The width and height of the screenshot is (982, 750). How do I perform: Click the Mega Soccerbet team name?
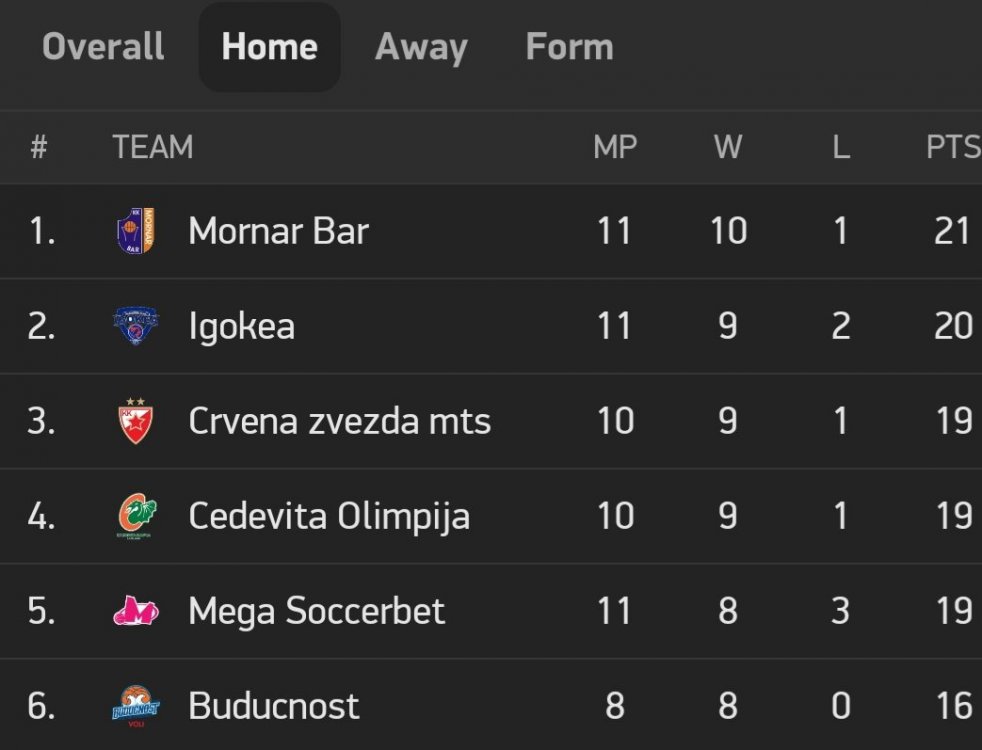pos(316,611)
